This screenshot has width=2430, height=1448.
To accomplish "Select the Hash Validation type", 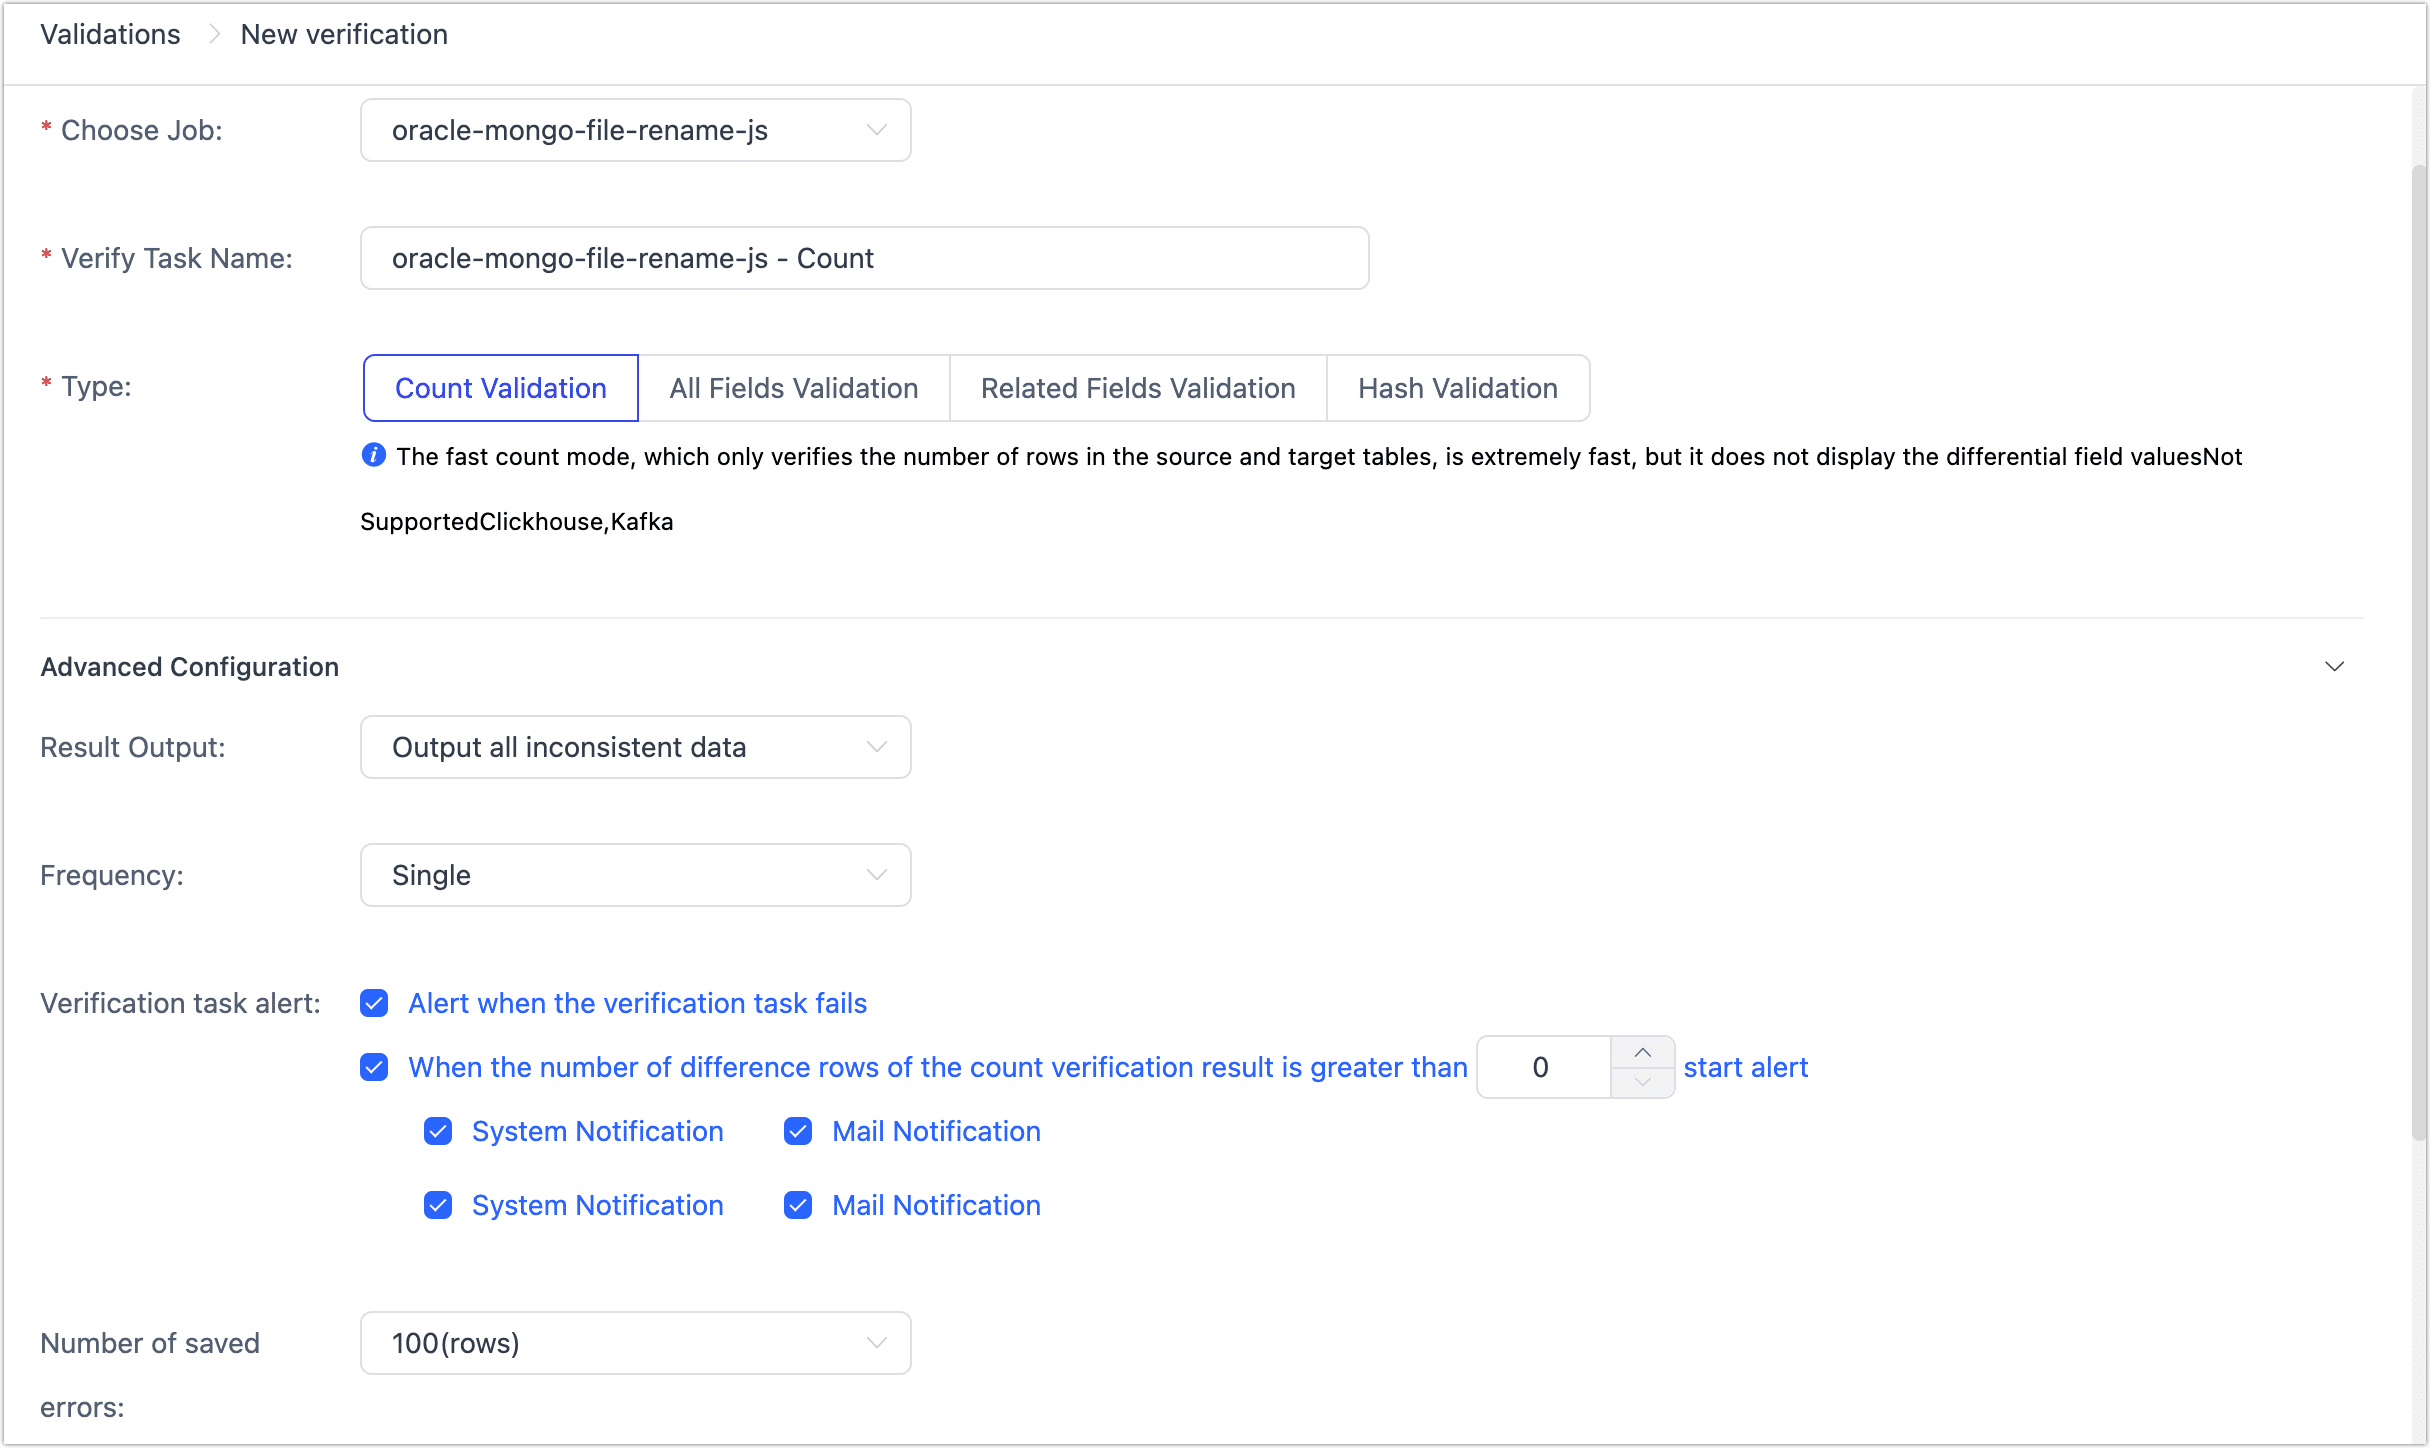I will [x=1457, y=388].
